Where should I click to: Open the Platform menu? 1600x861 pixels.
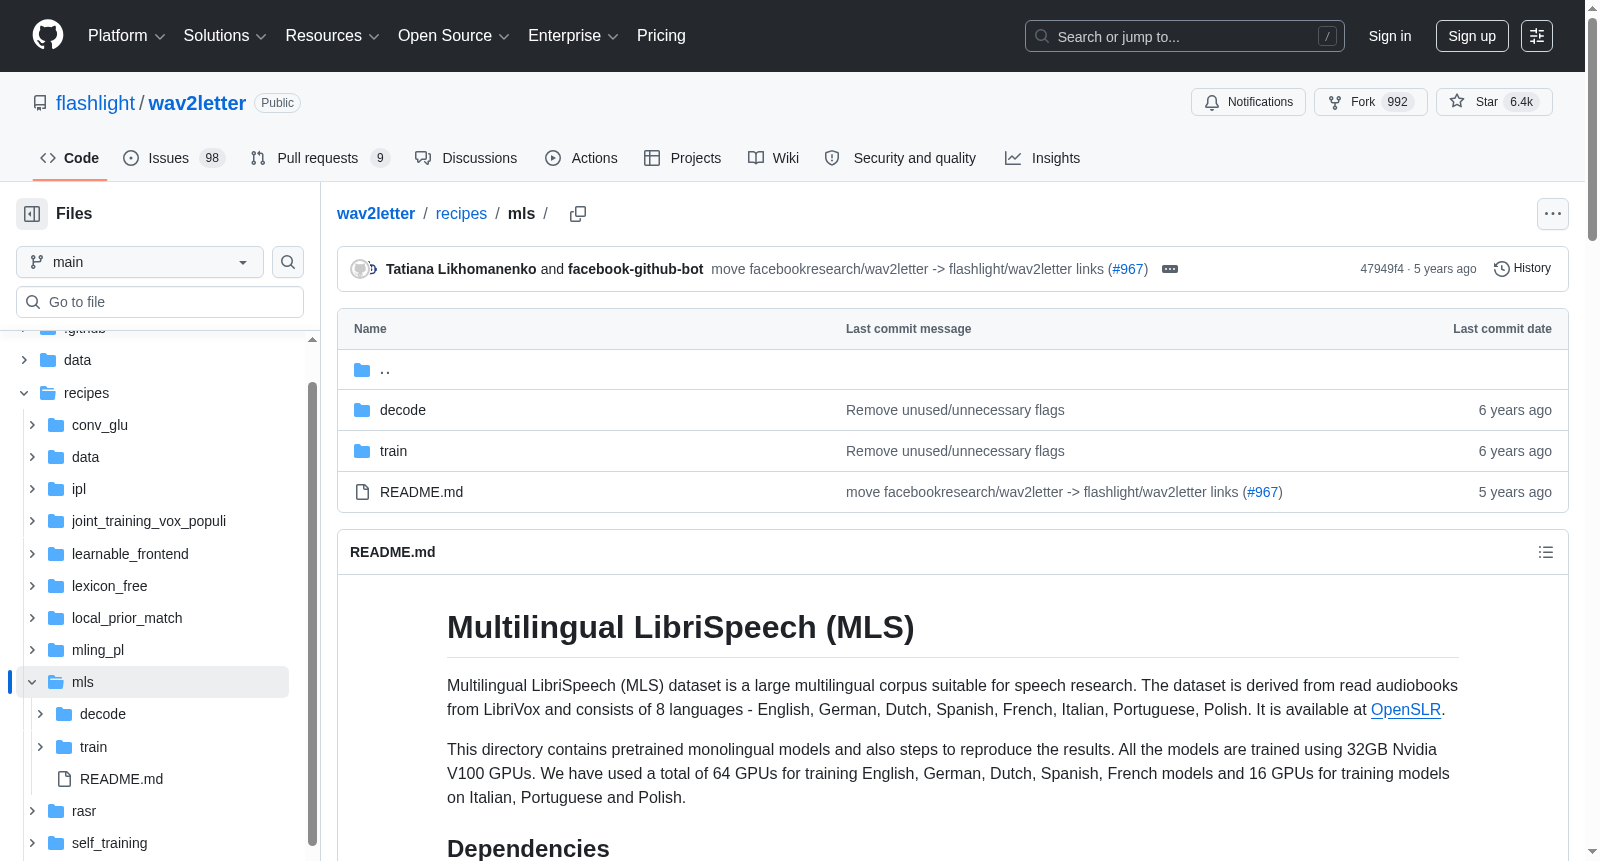click(126, 36)
